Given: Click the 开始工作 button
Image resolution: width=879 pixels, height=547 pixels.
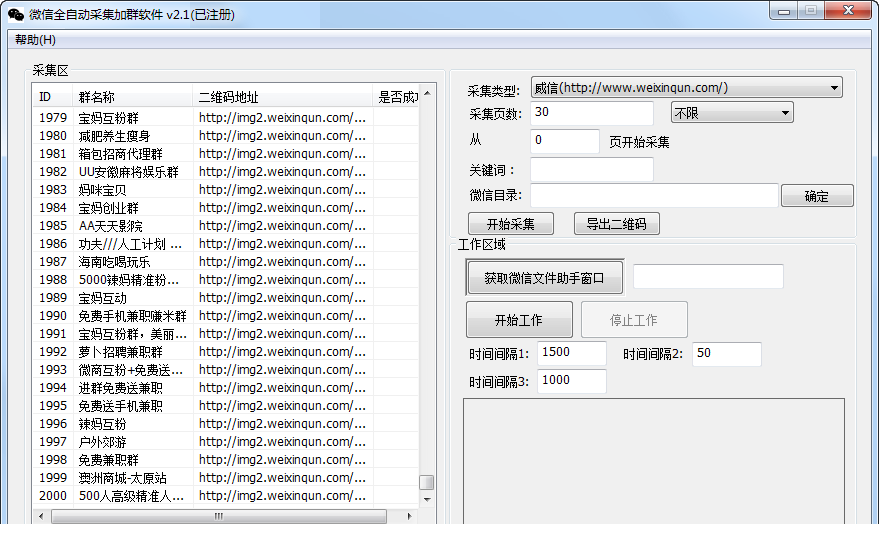Looking at the screenshot, I should tap(519, 319).
